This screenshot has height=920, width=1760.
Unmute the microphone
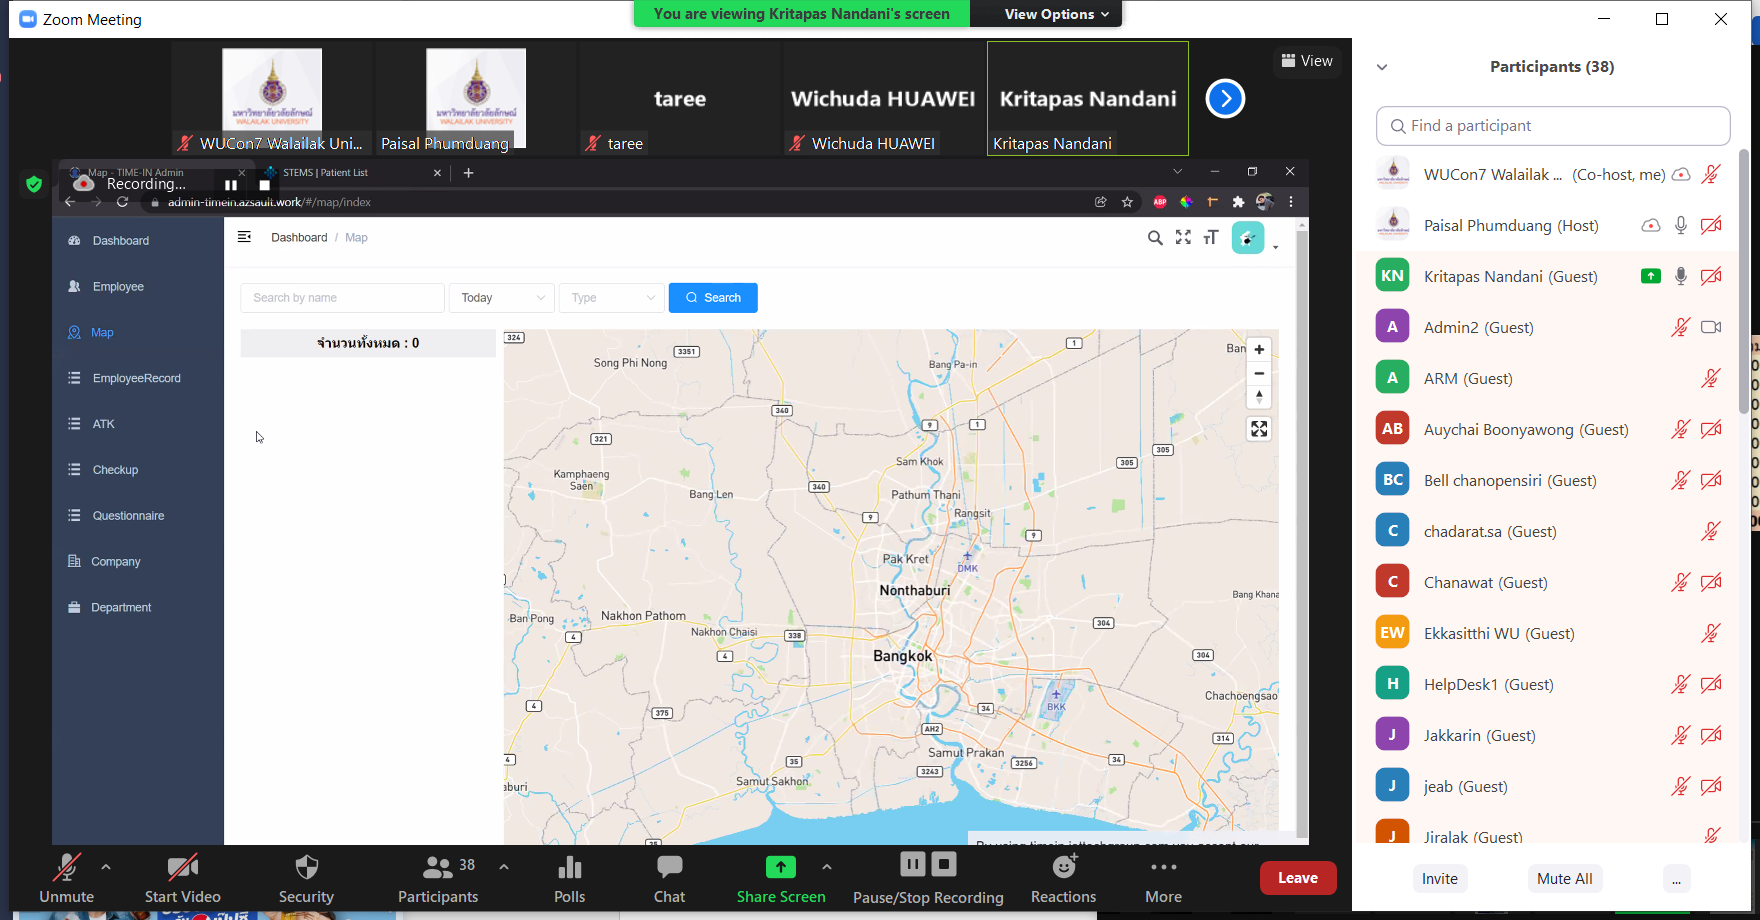(x=66, y=868)
